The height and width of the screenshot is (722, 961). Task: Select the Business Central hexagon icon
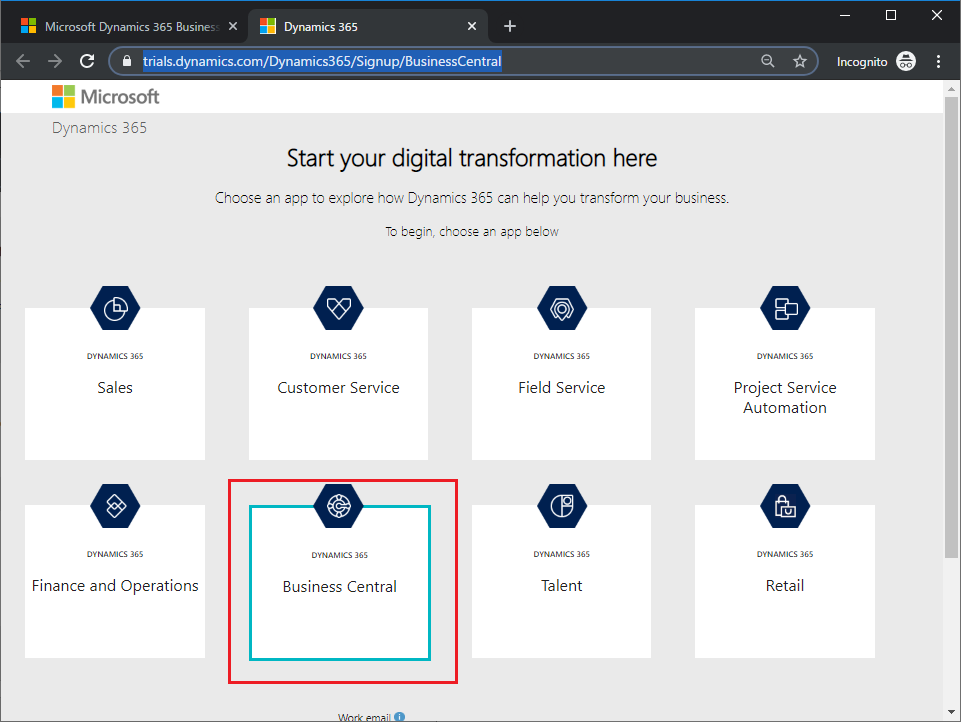point(338,506)
